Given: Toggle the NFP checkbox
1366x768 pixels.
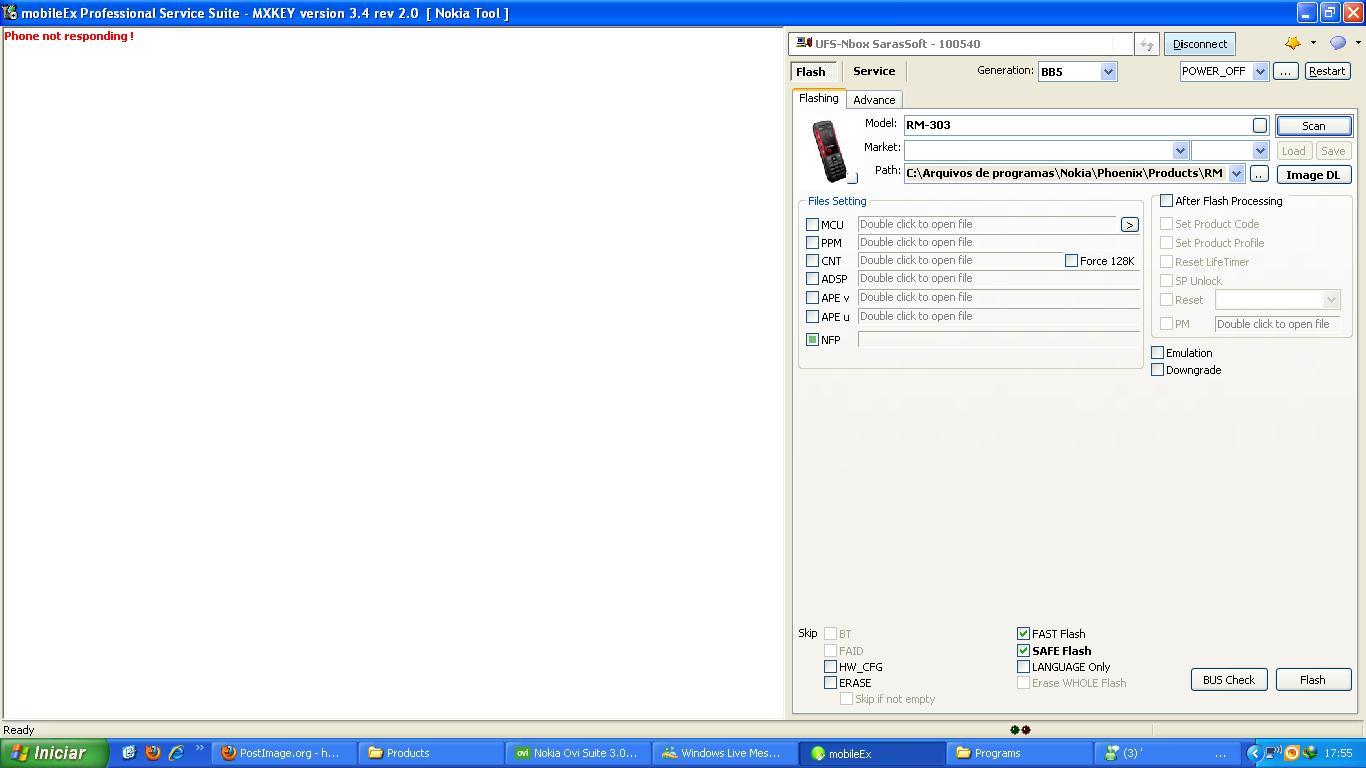Looking at the screenshot, I should (x=812, y=340).
